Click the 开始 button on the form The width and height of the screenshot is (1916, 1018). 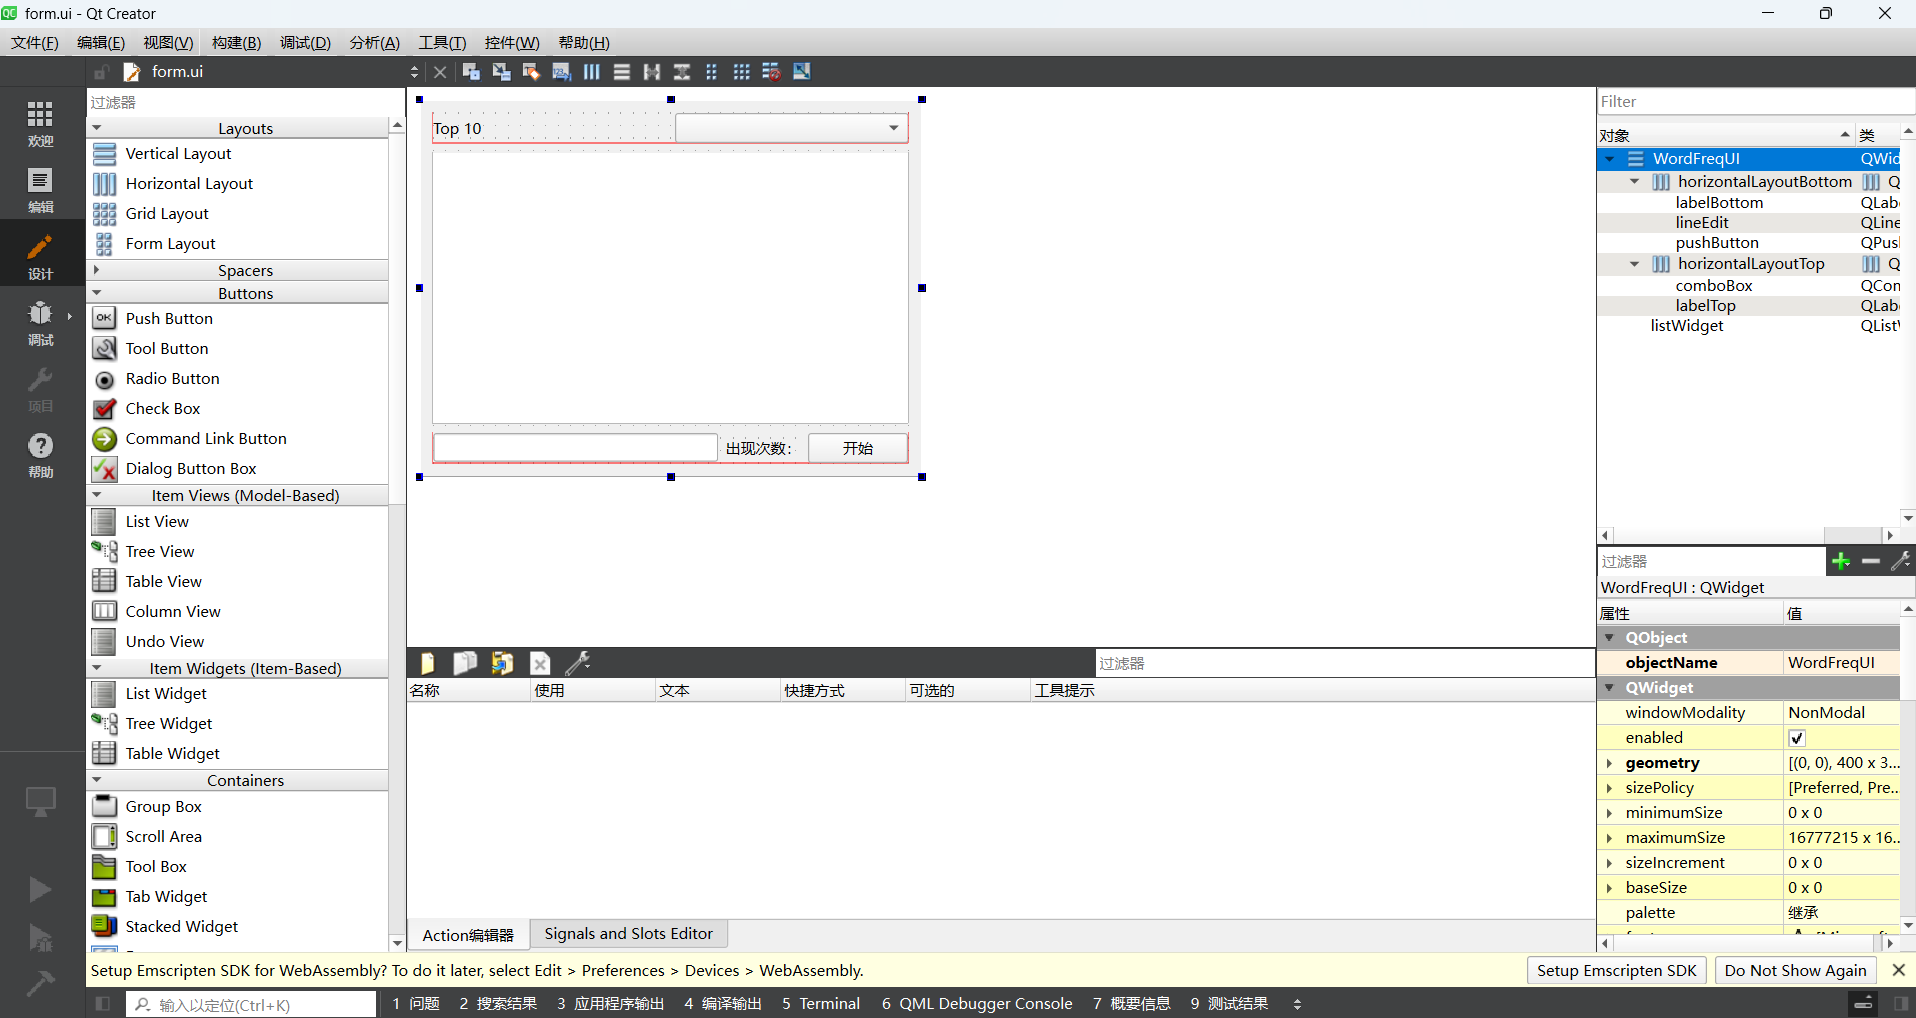click(x=858, y=448)
